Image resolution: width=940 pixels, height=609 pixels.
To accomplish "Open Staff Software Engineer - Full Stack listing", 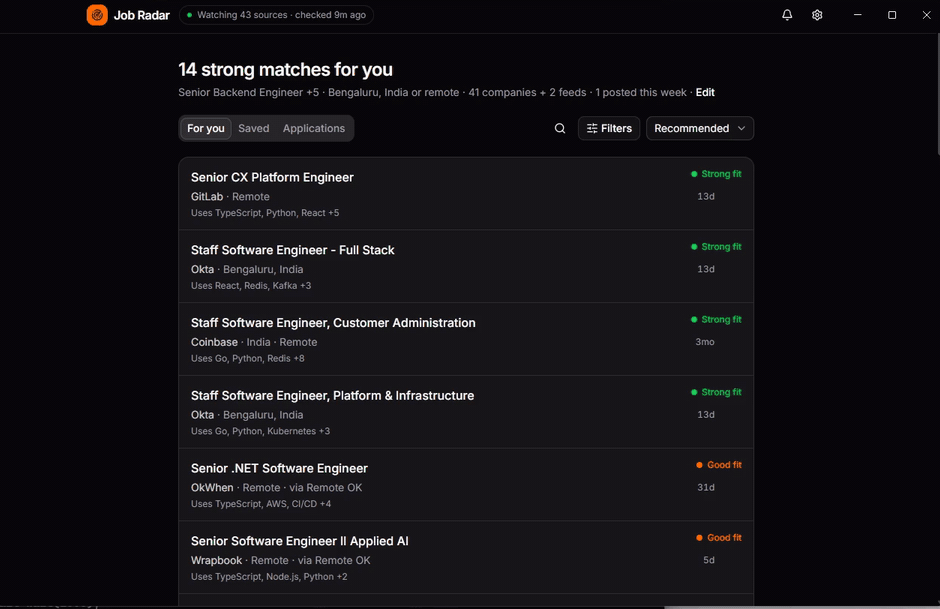I will tap(466, 266).
